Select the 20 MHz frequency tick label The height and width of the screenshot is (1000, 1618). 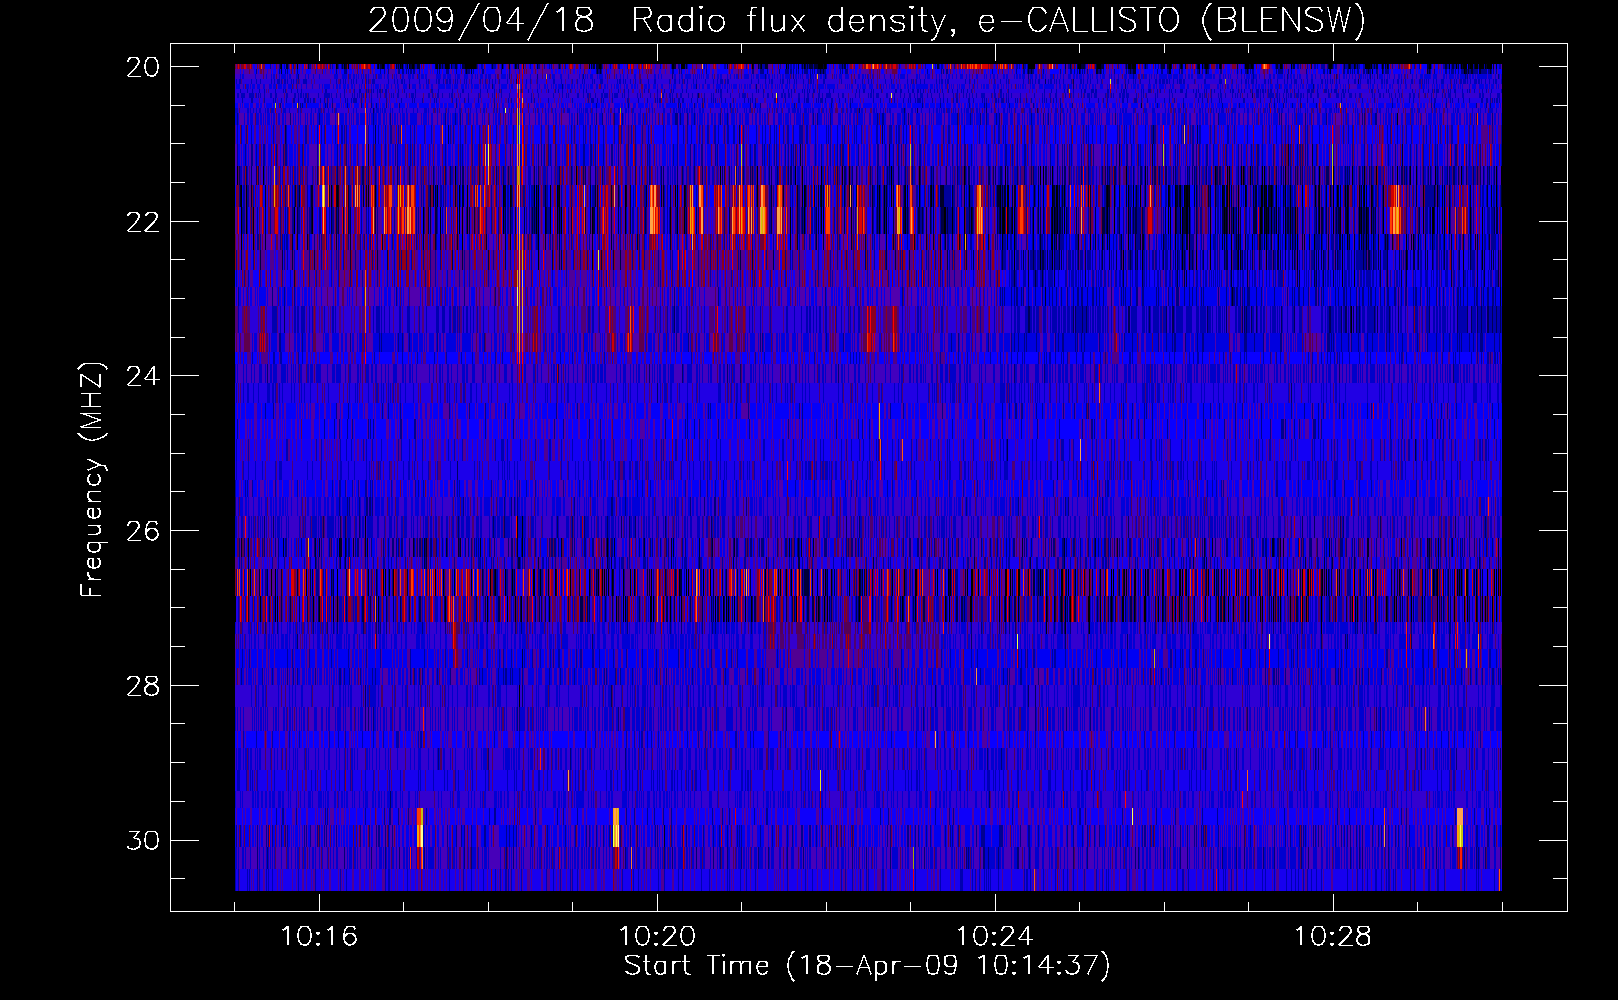(143, 67)
